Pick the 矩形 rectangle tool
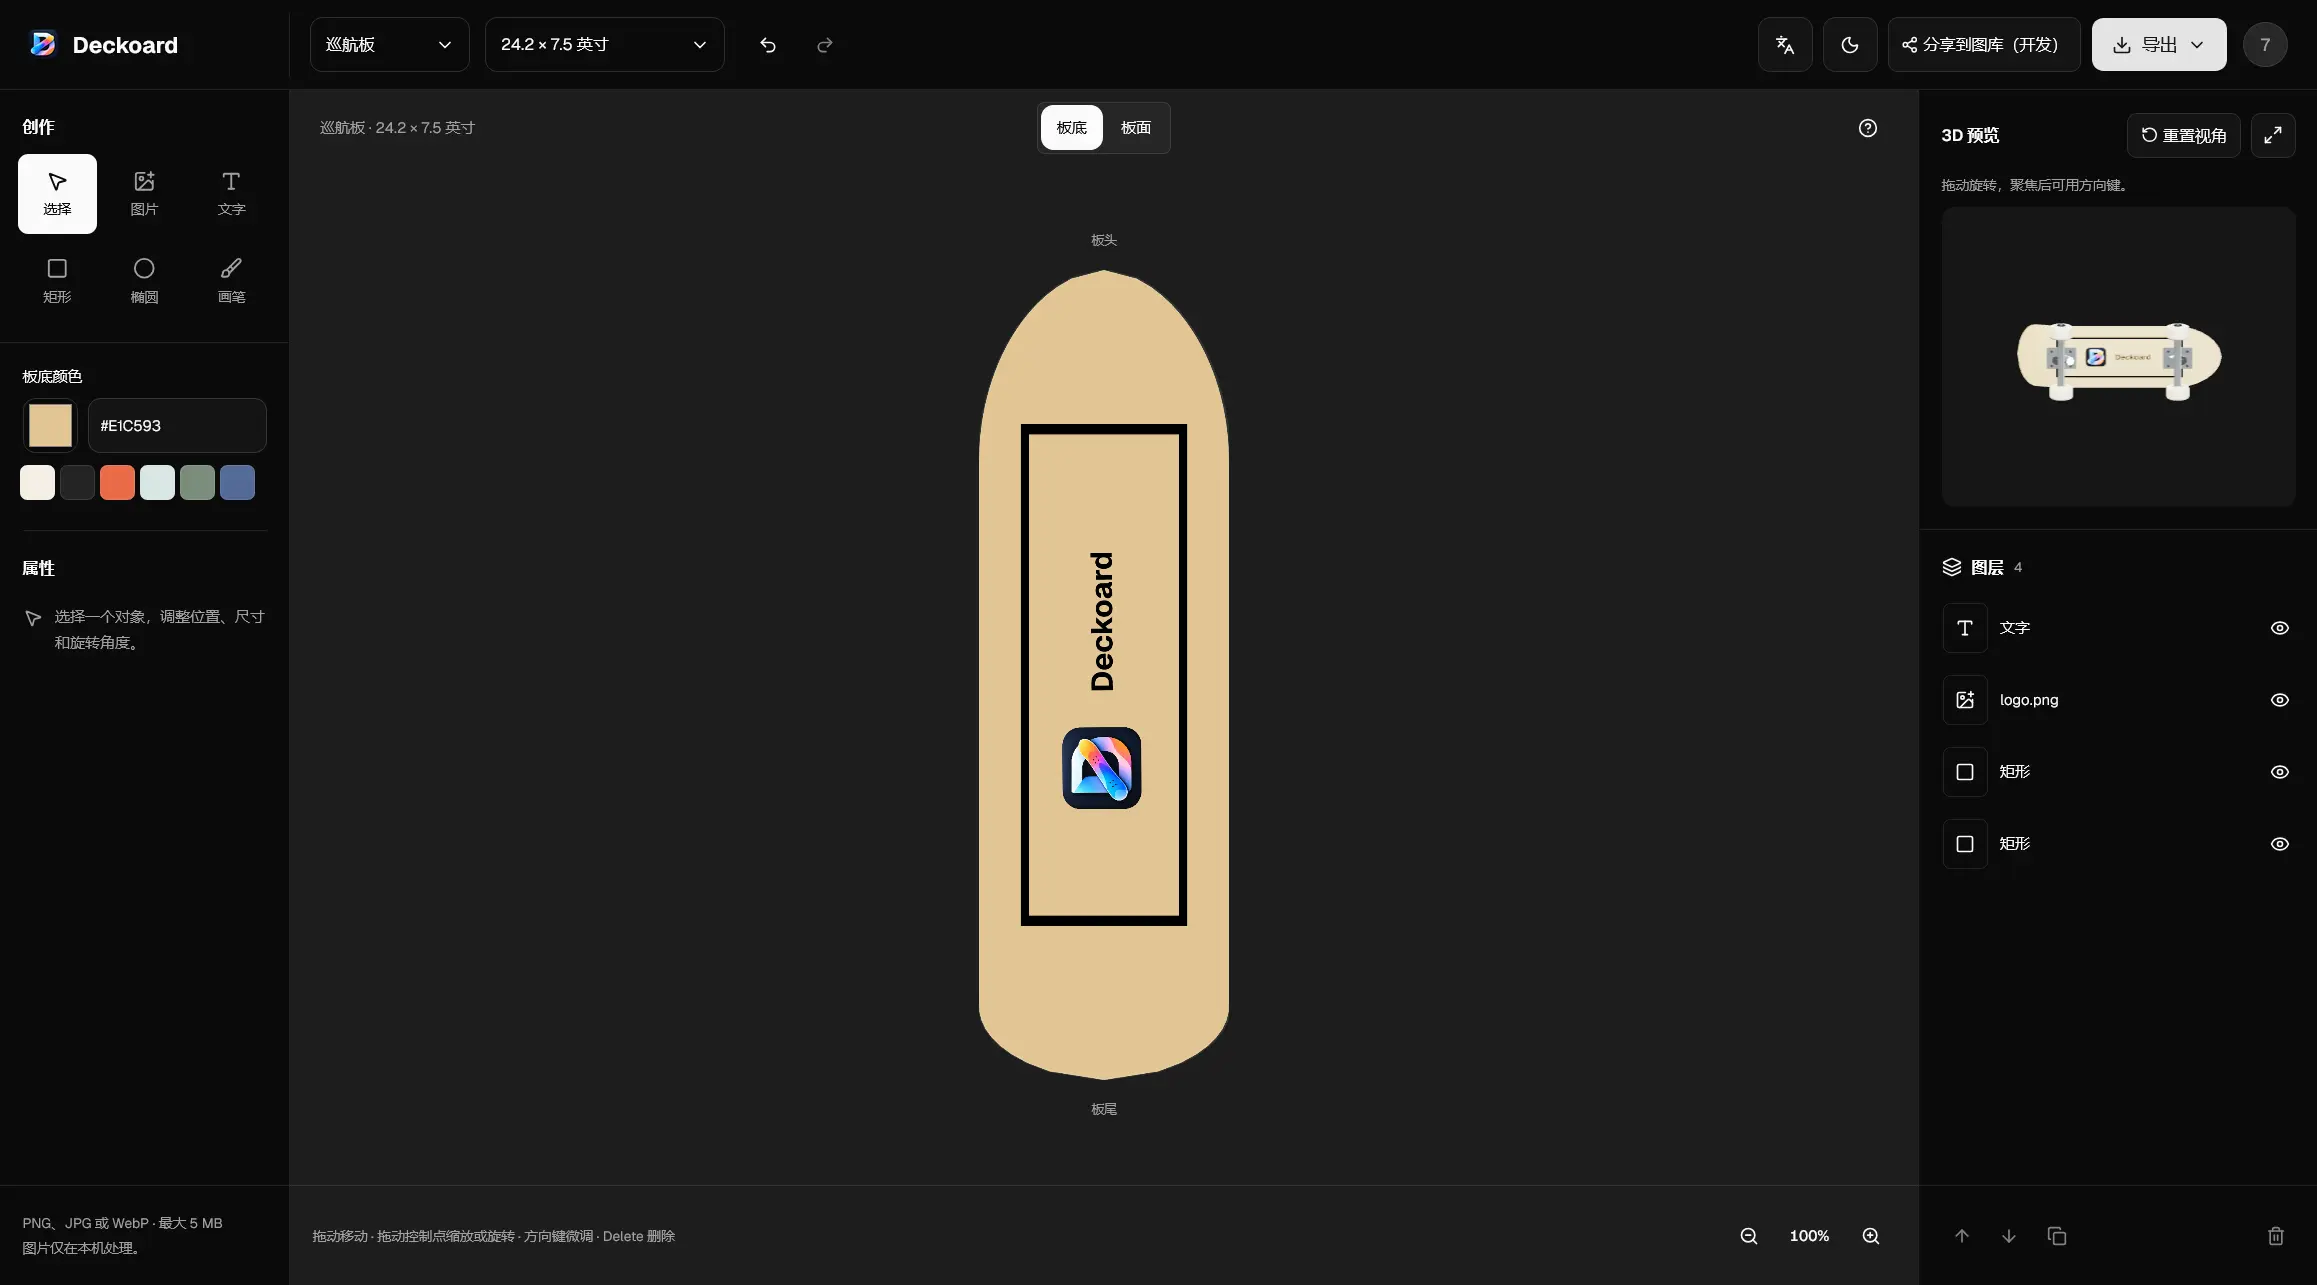2317x1285 pixels. pos(57,281)
